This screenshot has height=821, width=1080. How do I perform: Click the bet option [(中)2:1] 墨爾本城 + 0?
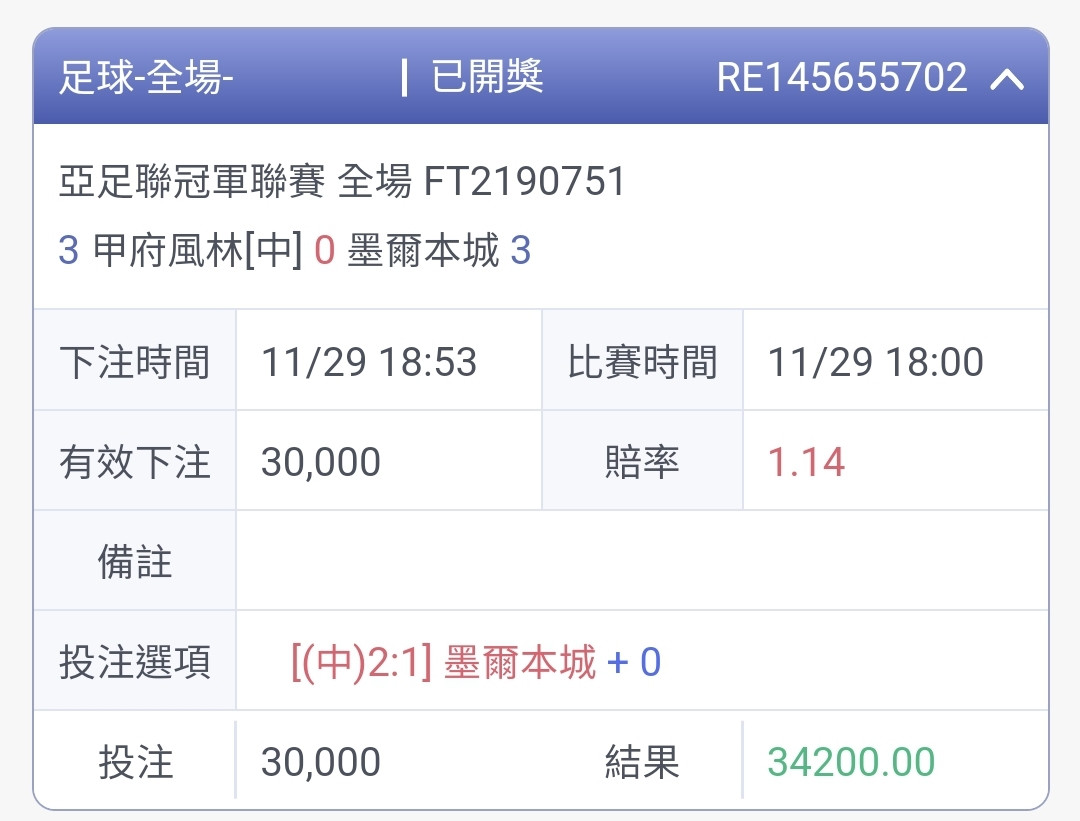(476, 662)
